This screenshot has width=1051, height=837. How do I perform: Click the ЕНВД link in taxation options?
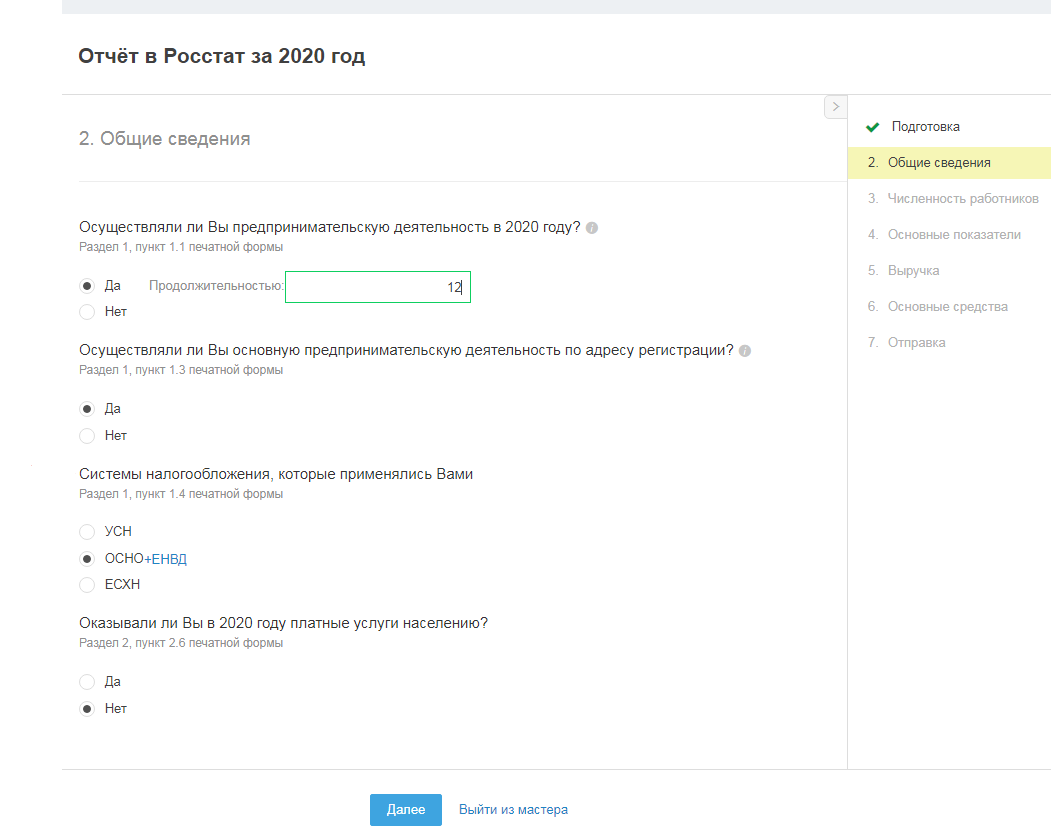[169, 559]
